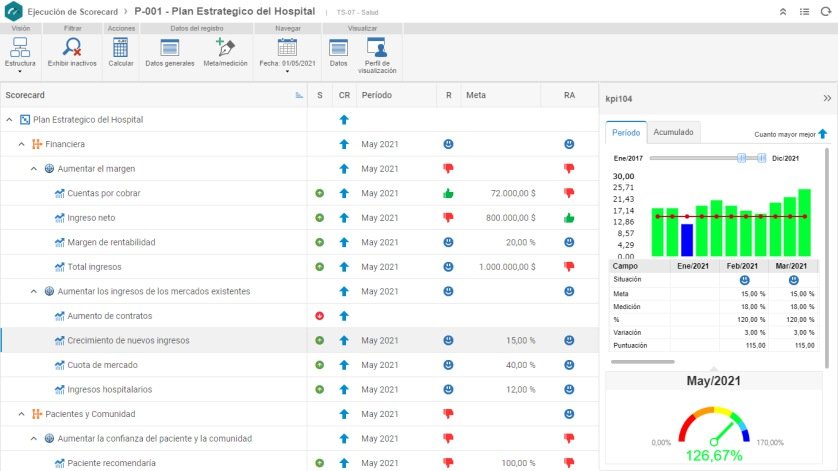The image size is (838, 471).
Task: Open the Perfil de visualización icon
Action: tap(377, 55)
